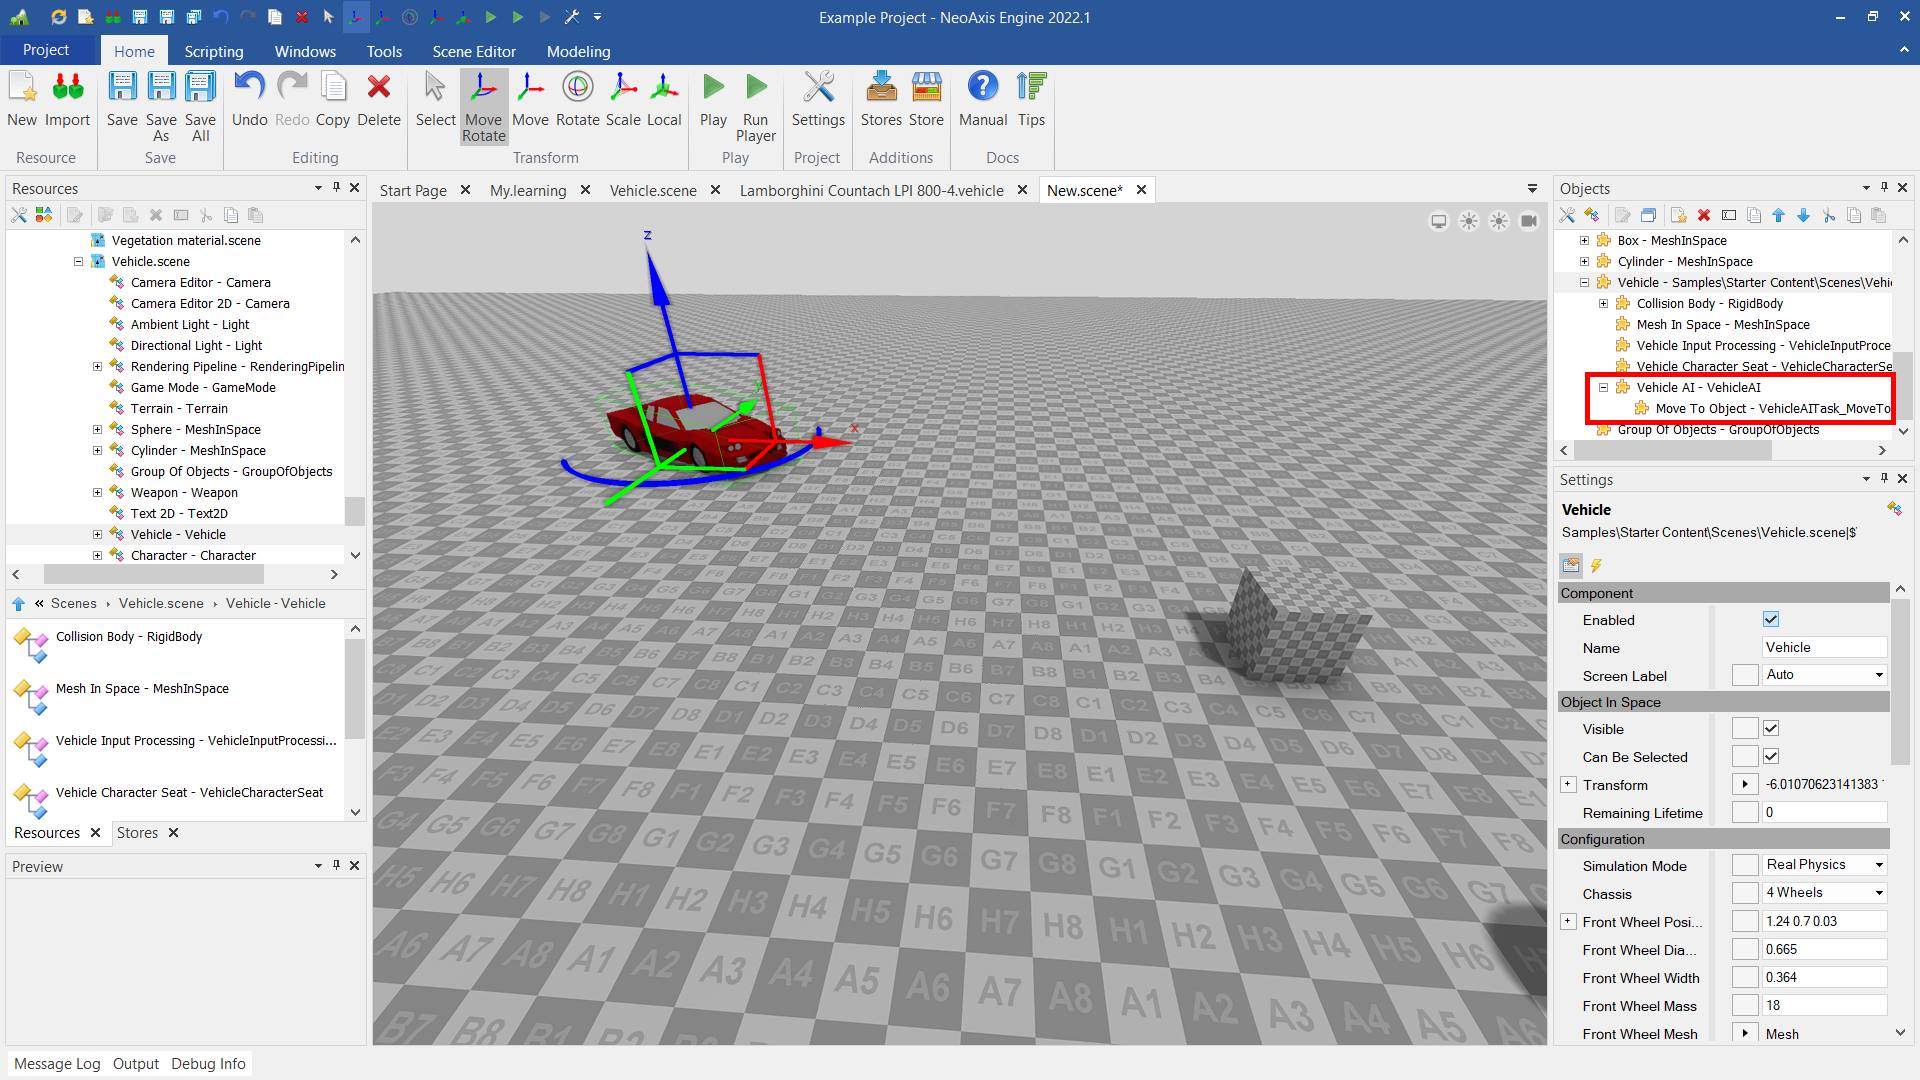Click the camera icon in viewport corner

[x=1529, y=221]
